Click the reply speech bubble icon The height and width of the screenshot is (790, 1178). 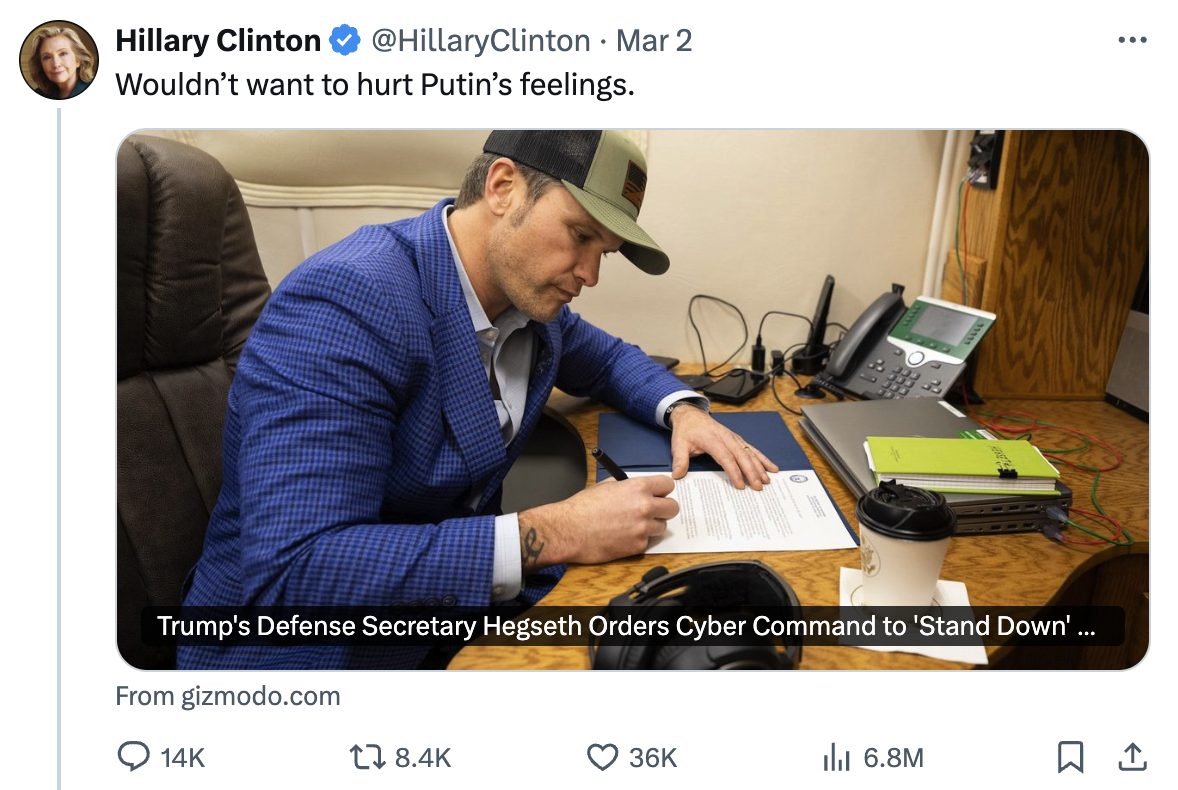[x=133, y=758]
